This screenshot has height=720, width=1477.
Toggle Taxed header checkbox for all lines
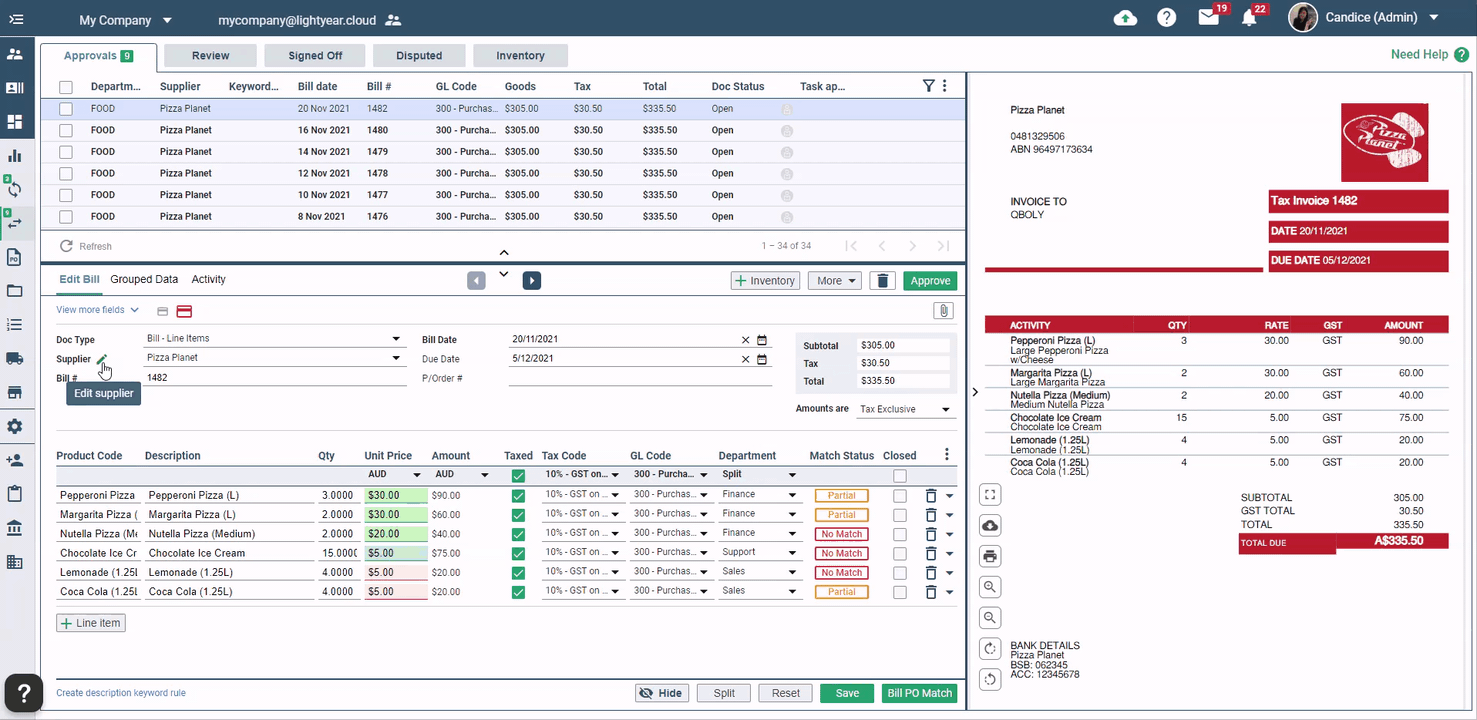(518, 476)
